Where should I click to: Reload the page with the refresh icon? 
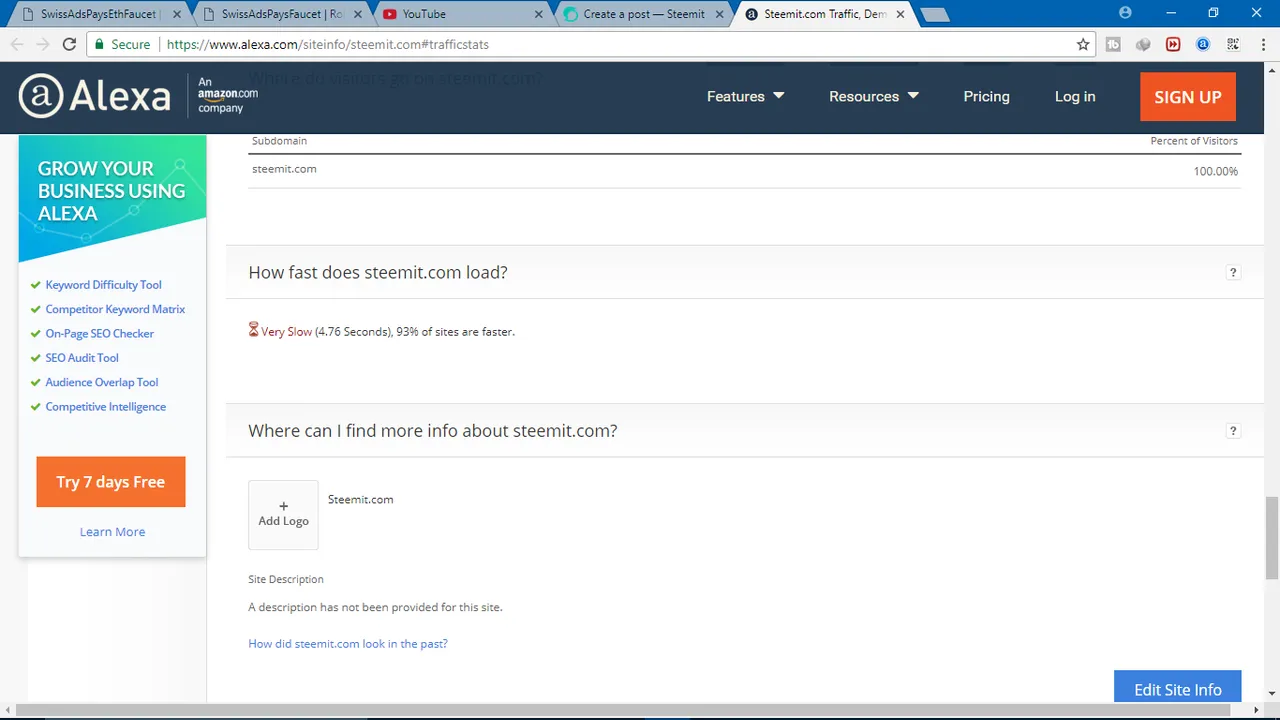click(69, 44)
